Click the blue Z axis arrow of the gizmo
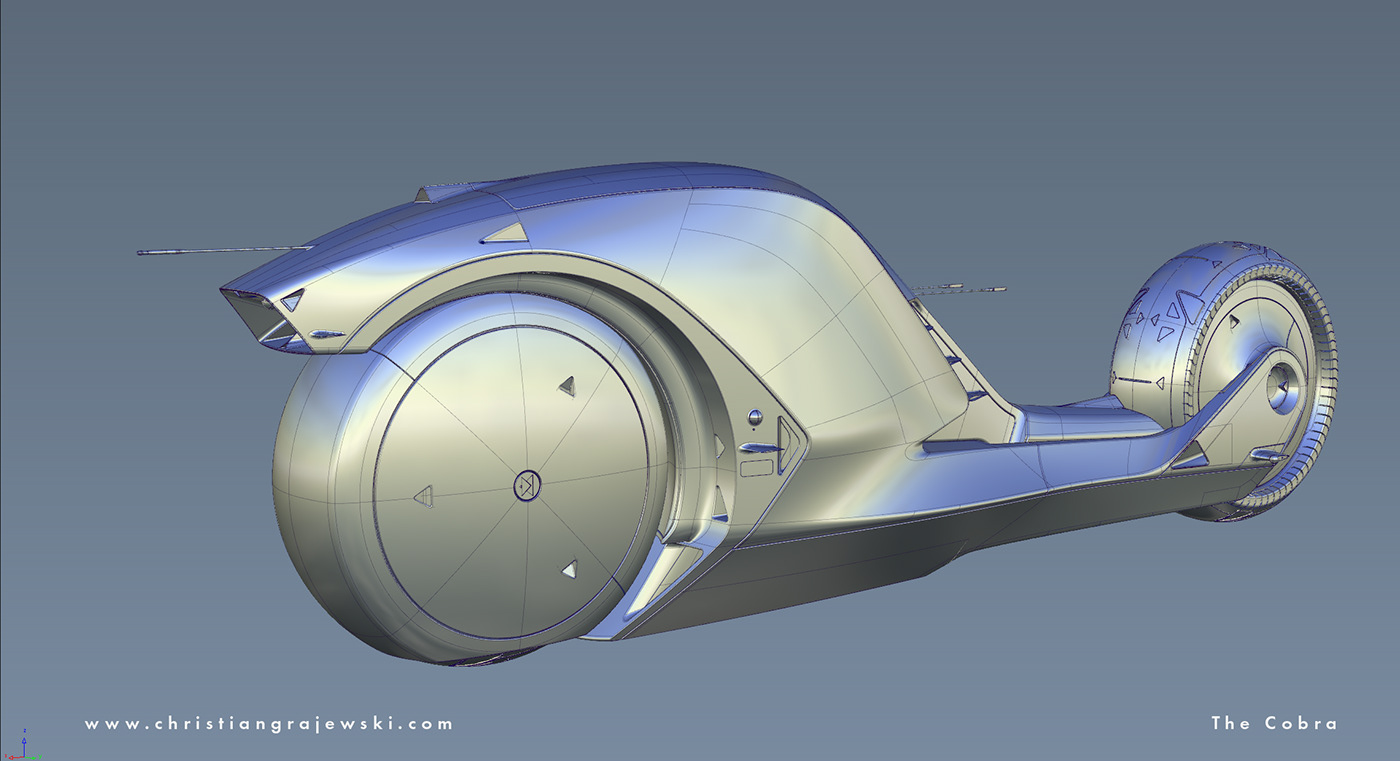1400x761 pixels. [x=24, y=741]
